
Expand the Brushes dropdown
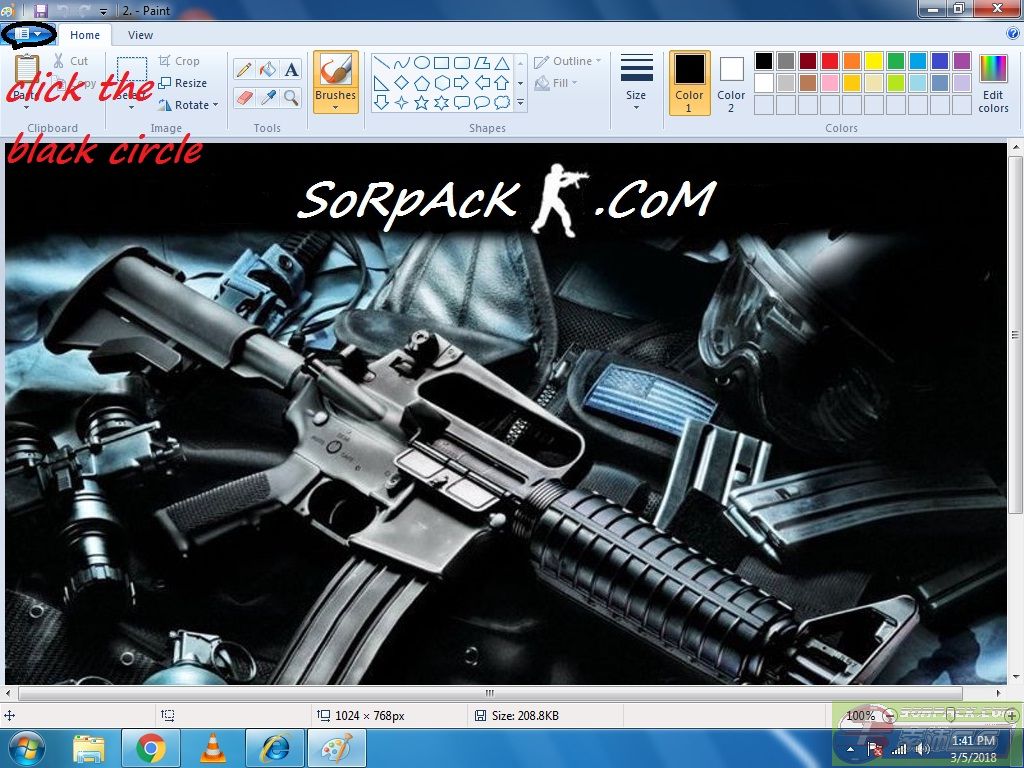point(335,103)
